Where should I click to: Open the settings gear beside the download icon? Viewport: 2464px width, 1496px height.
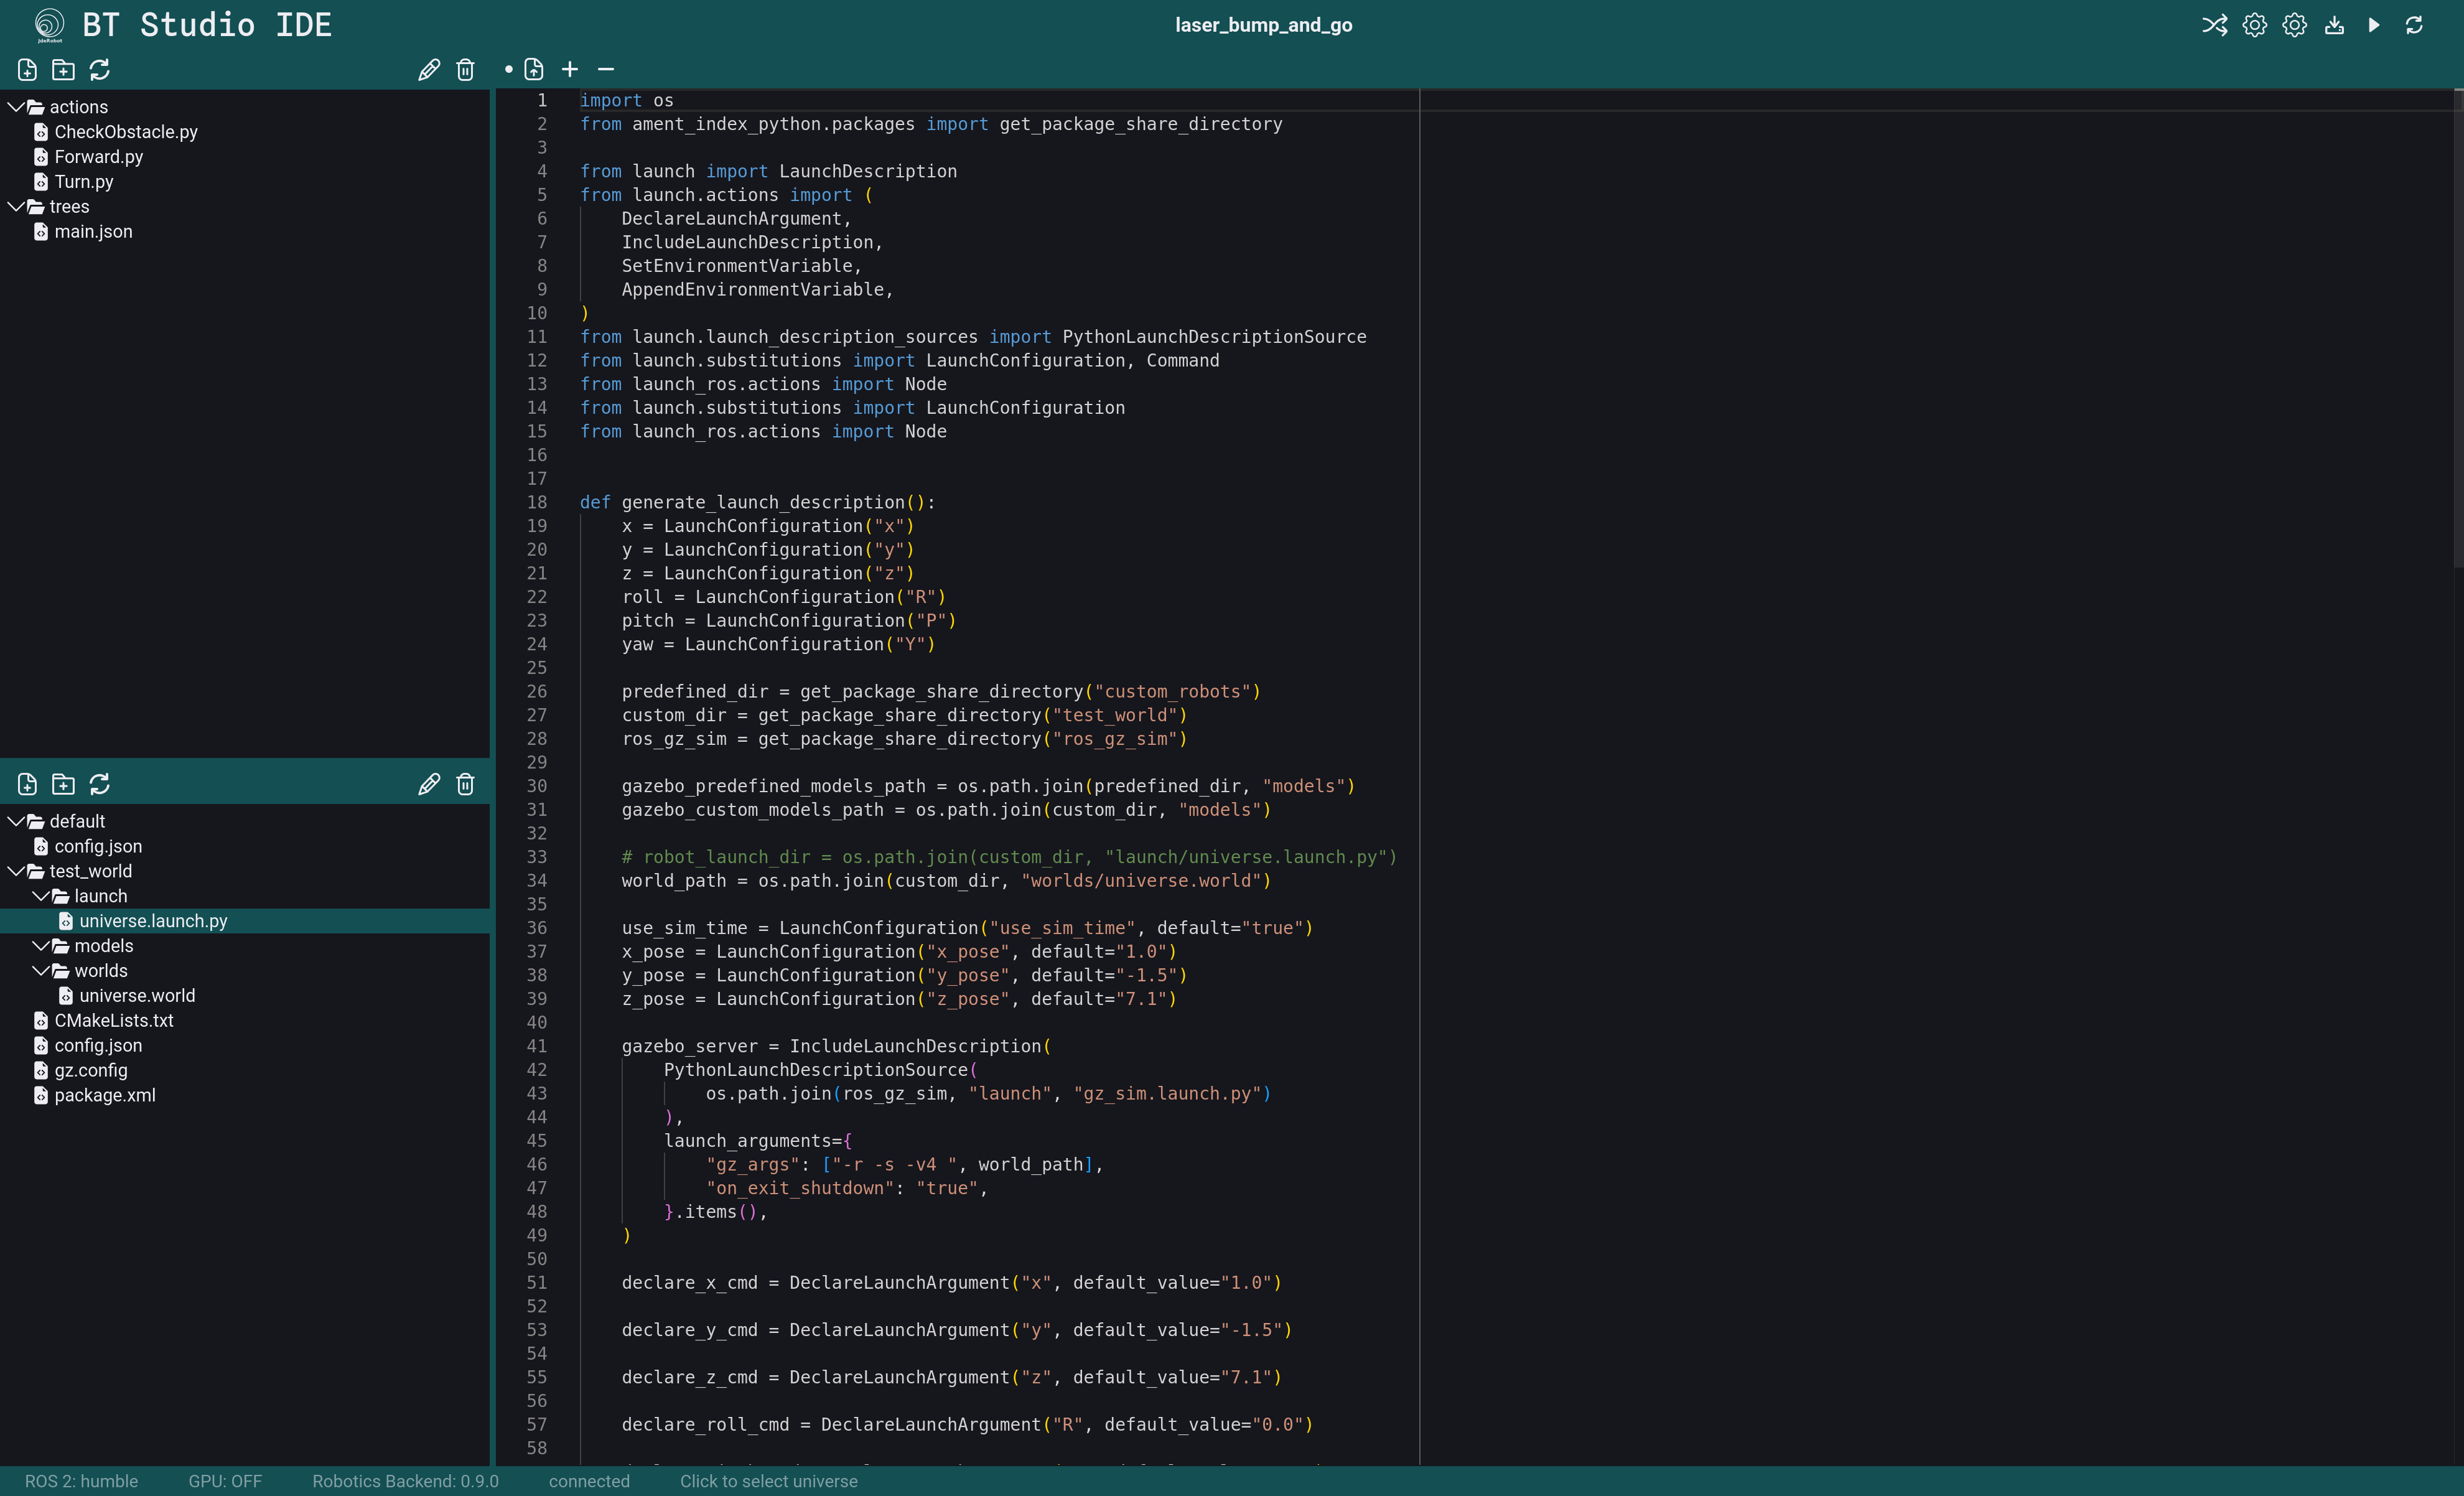point(2294,25)
